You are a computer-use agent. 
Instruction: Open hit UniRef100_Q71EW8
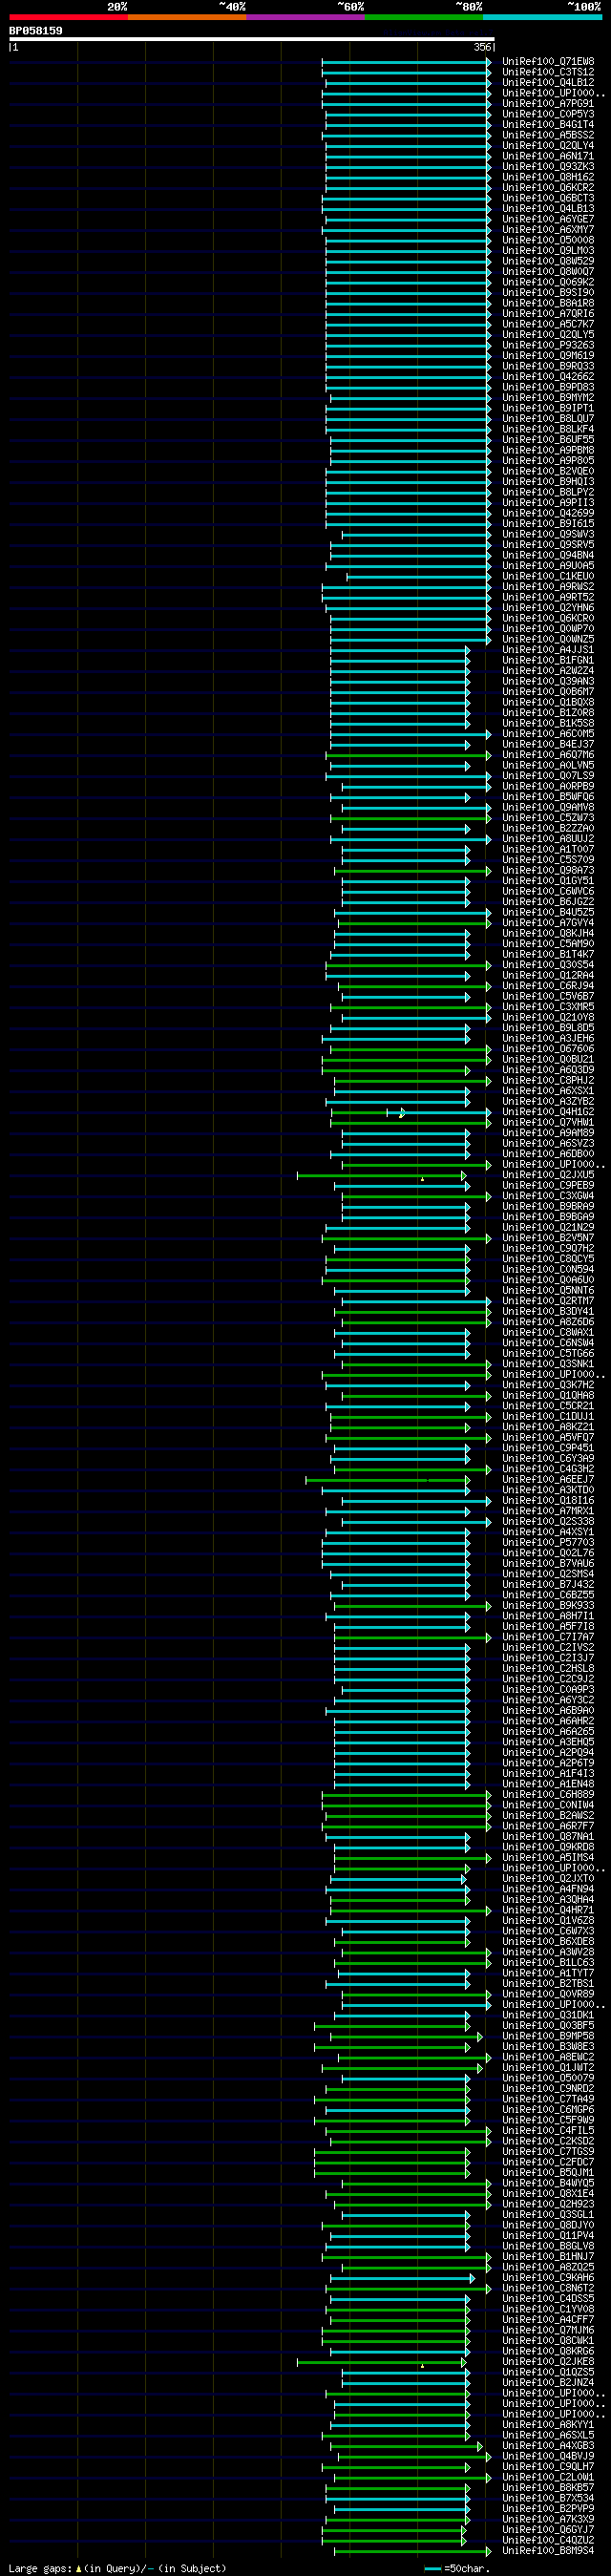pos(548,62)
